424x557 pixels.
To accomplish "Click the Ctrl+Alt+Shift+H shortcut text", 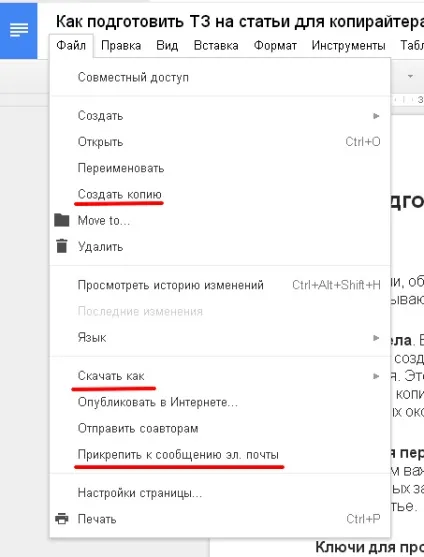I will coord(336,285).
